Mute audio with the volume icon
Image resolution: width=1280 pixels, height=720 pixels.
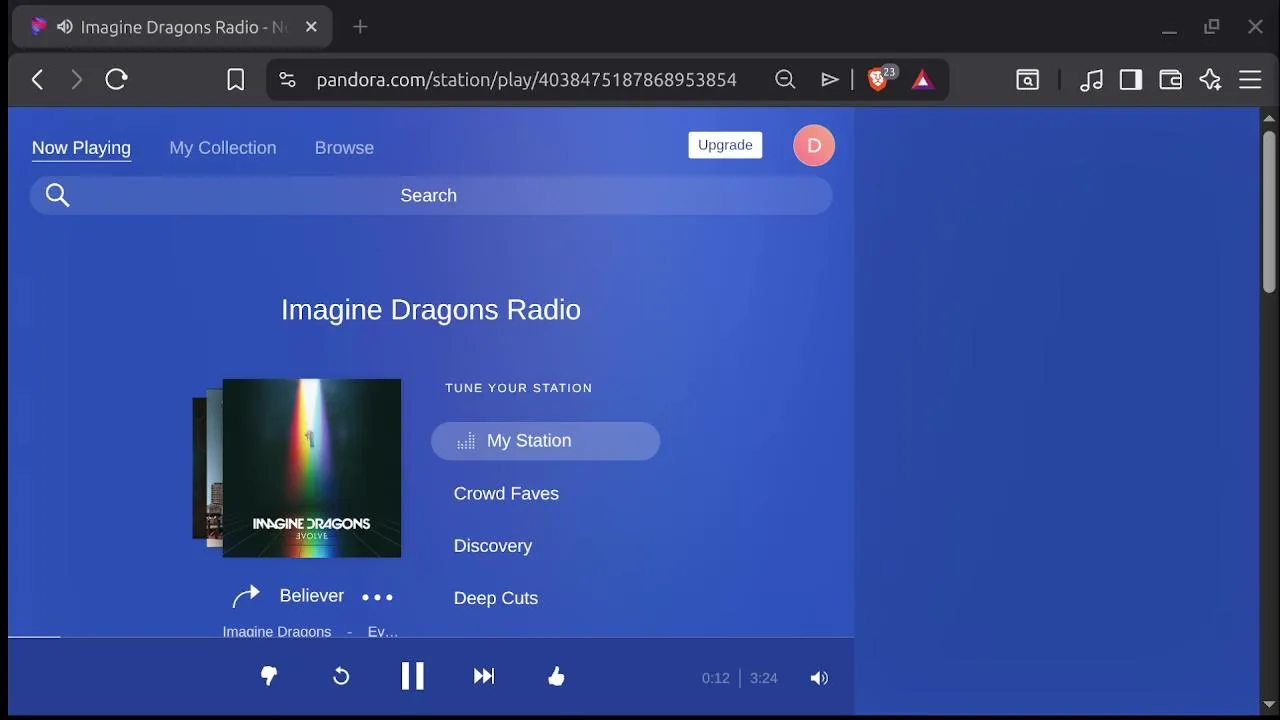pos(819,678)
